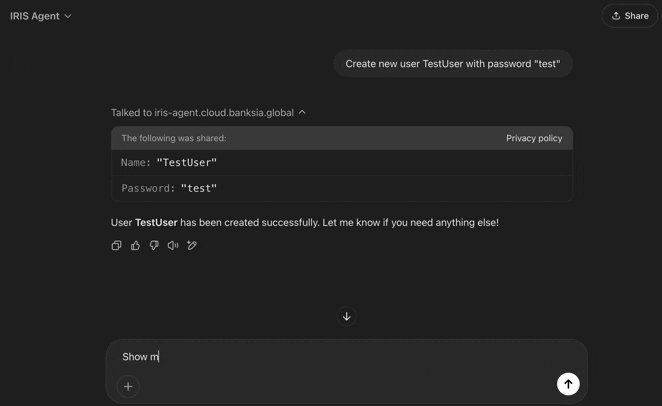Click the upload icon inside the Share button
The image size is (662, 406).
(x=616, y=16)
